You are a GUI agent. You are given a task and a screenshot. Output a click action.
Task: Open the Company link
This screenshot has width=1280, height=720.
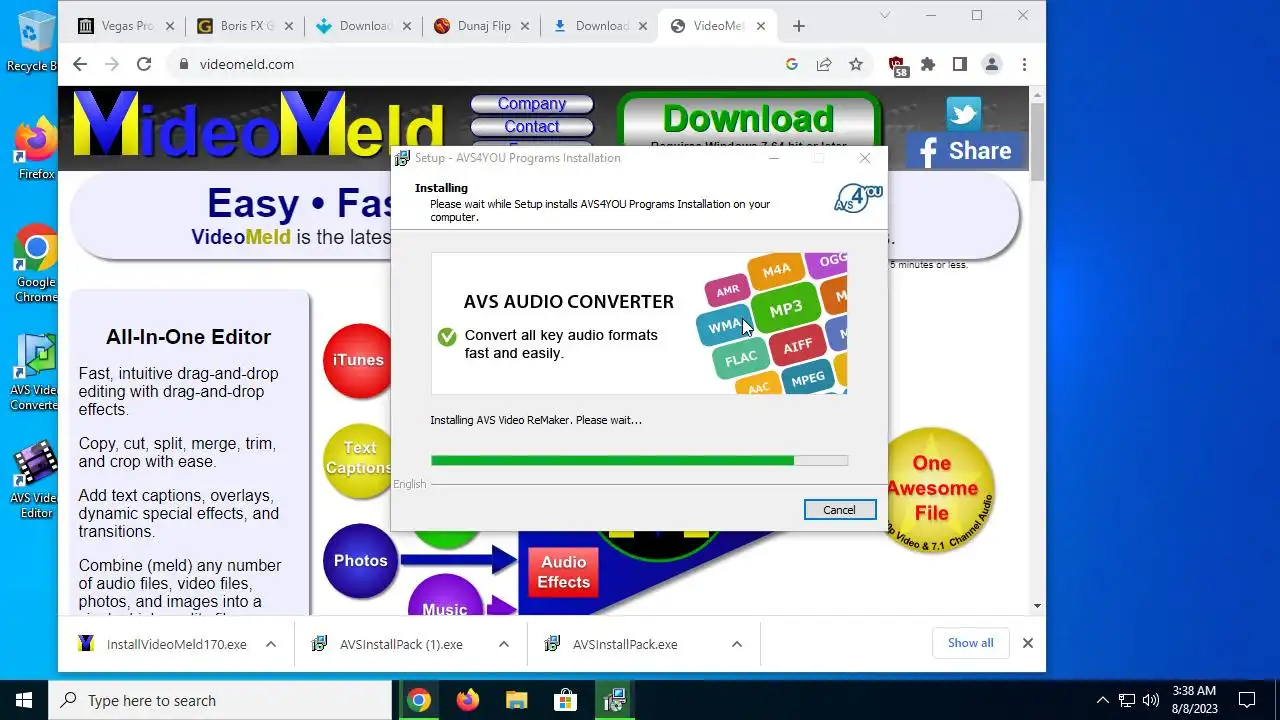[x=532, y=104]
